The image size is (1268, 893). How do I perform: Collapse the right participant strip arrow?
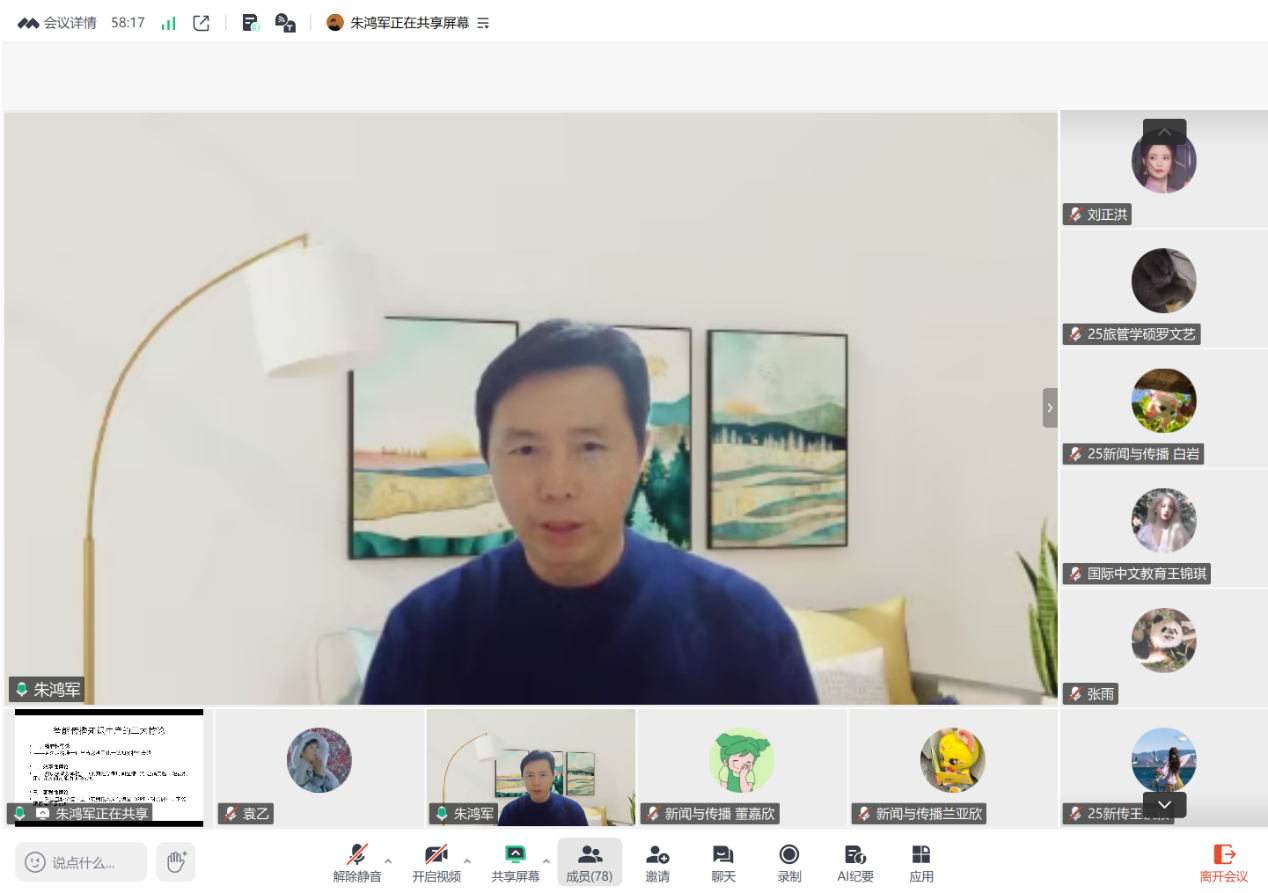pos(1049,408)
